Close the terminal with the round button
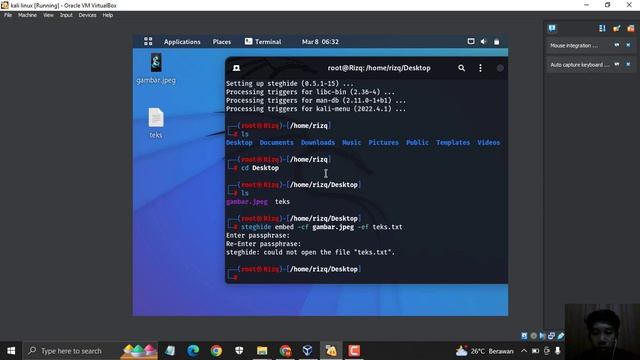Viewport: 640px width, 360px height. point(500,68)
